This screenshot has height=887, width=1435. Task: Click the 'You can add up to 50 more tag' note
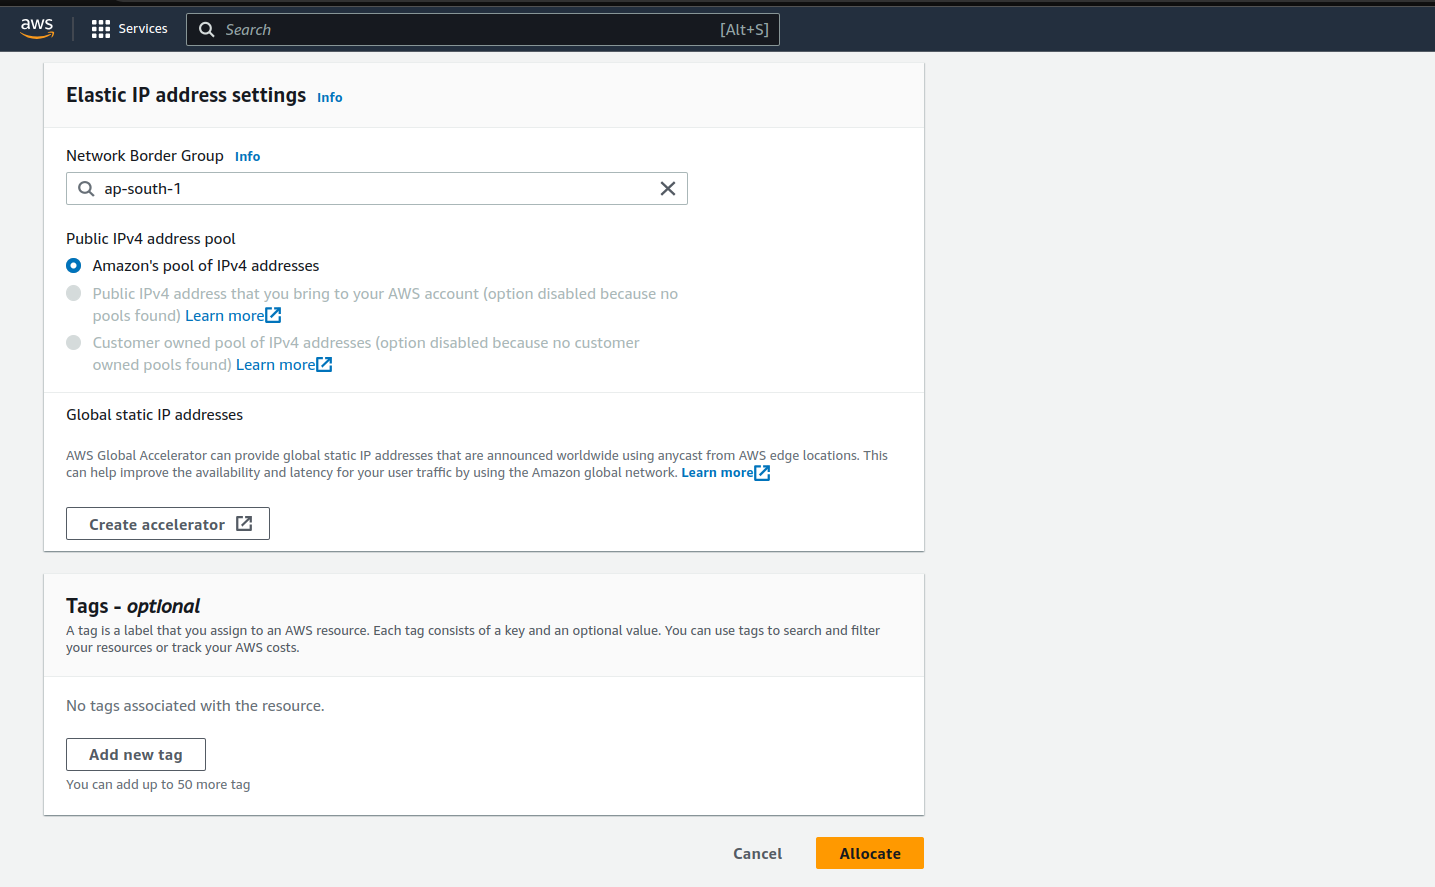[x=158, y=785]
